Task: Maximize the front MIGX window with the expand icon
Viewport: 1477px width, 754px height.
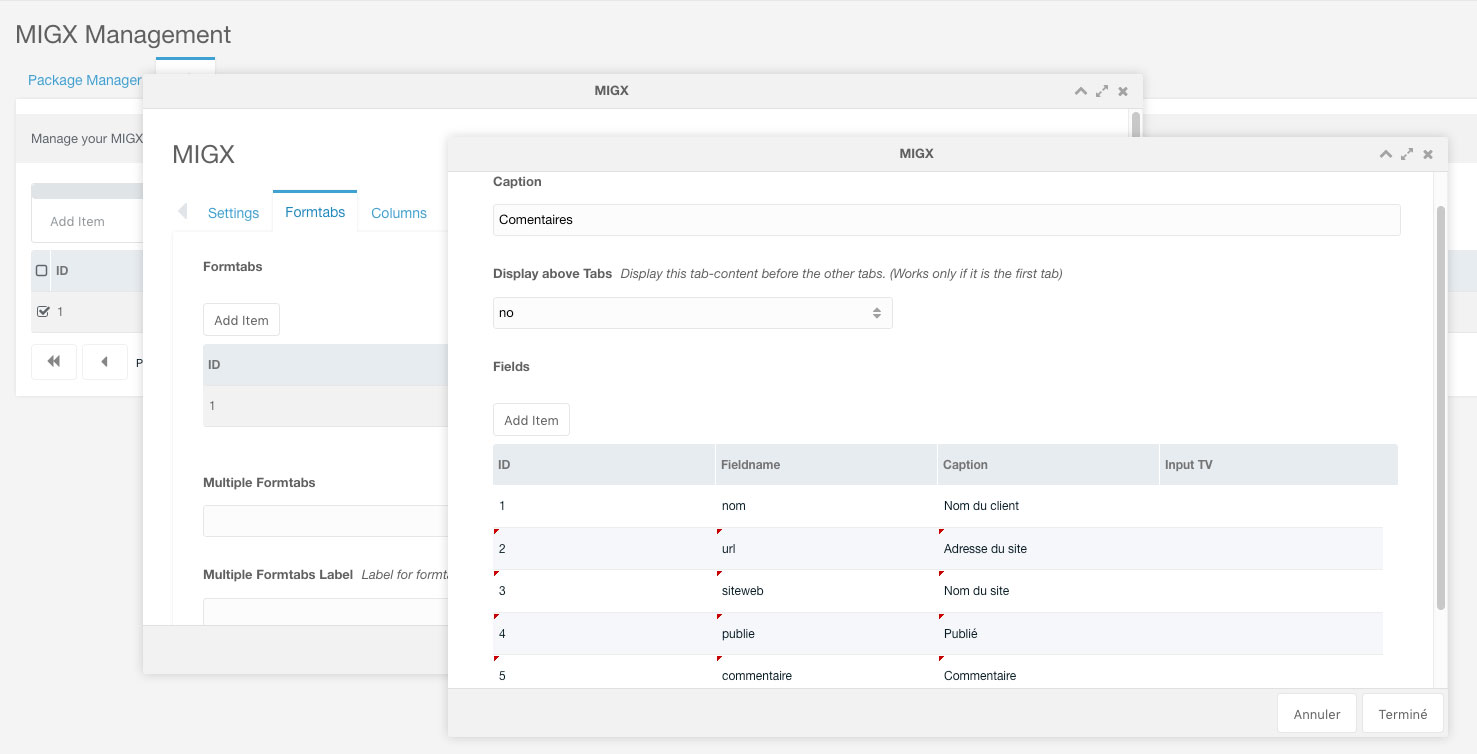Action: [1407, 154]
